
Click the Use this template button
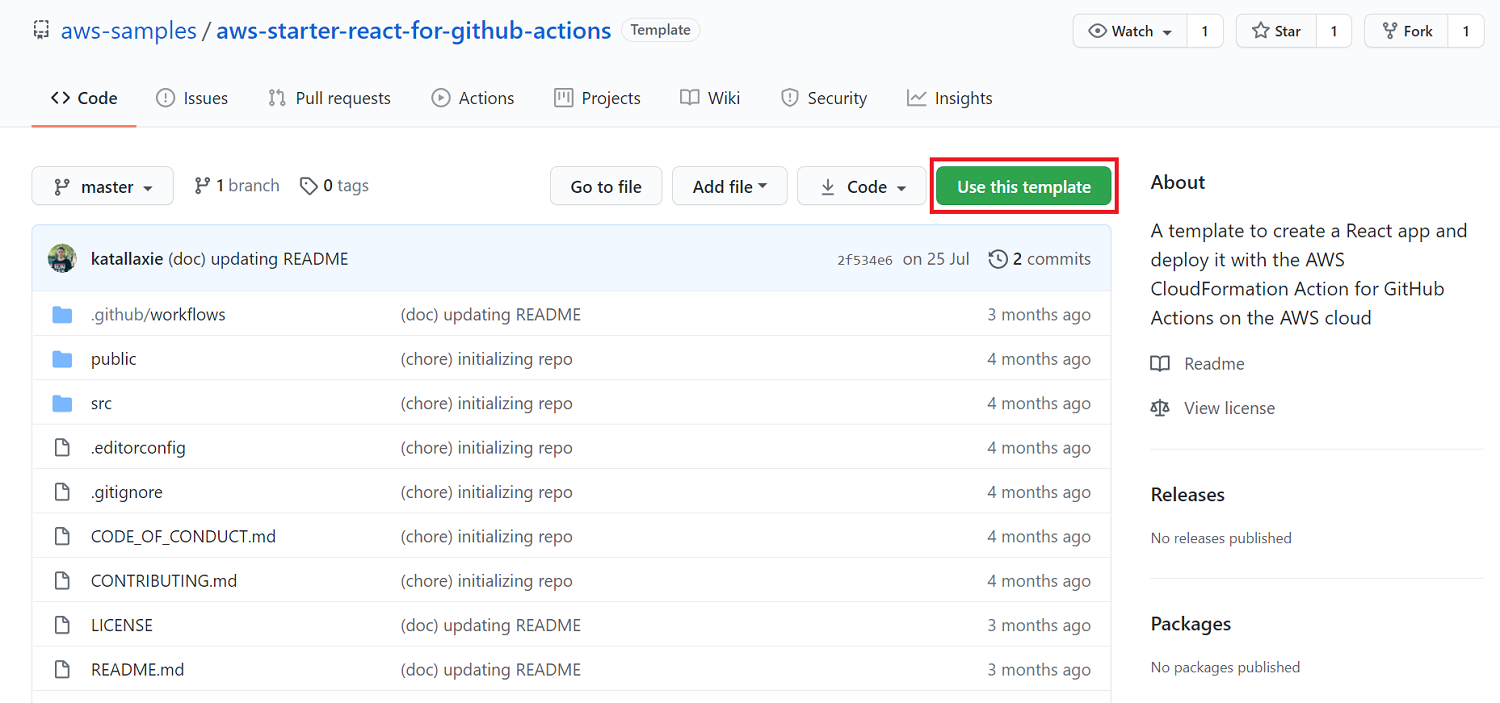[1023, 186]
